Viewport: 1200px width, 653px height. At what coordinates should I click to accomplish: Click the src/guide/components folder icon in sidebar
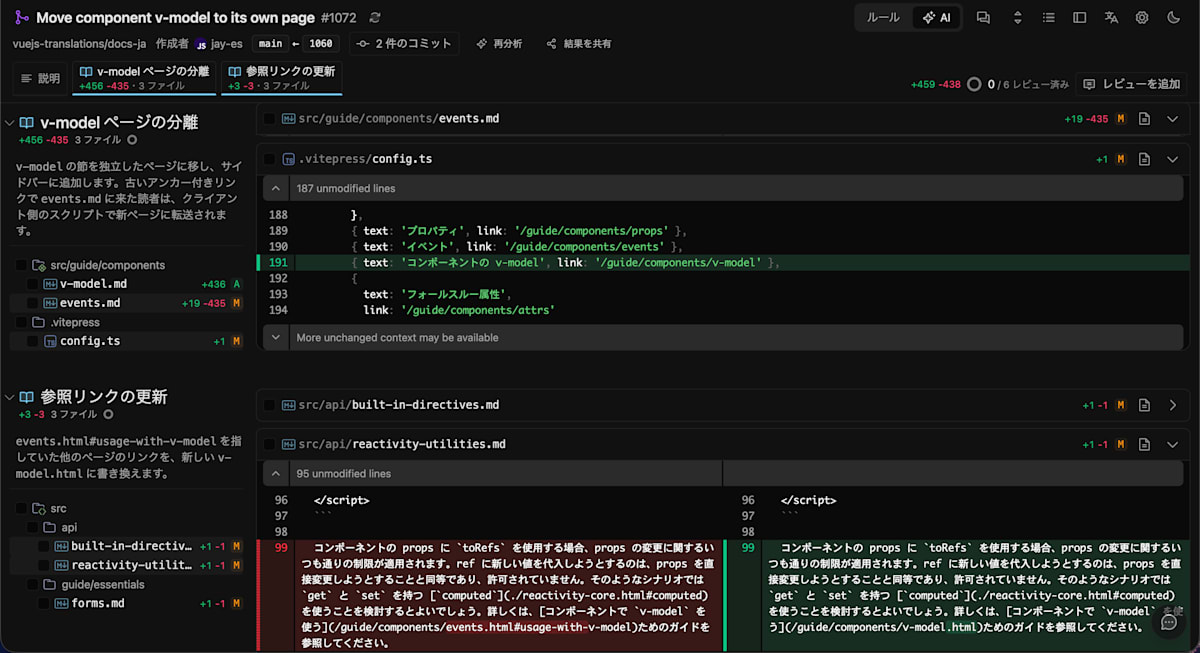point(39,265)
